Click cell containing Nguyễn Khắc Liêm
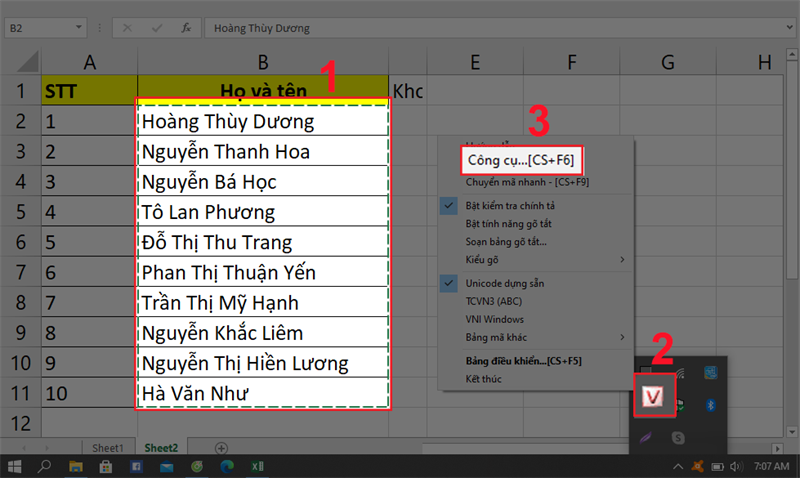The image size is (800, 478). coord(263,333)
